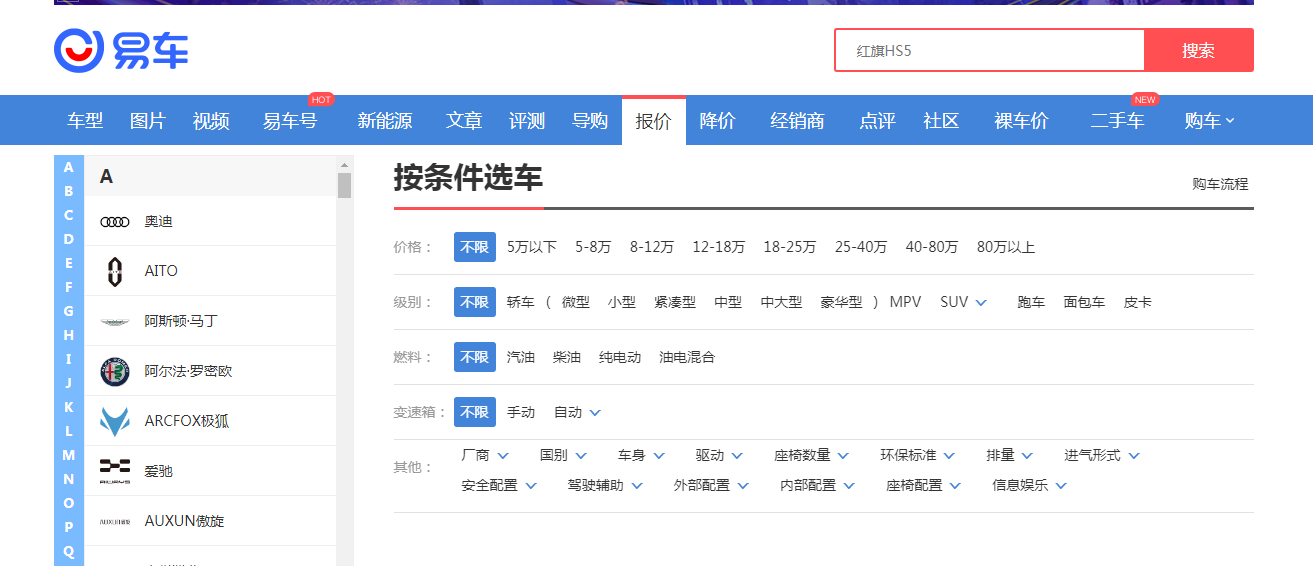
Task: Select the Audi brand logo
Action: click(115, 221)
